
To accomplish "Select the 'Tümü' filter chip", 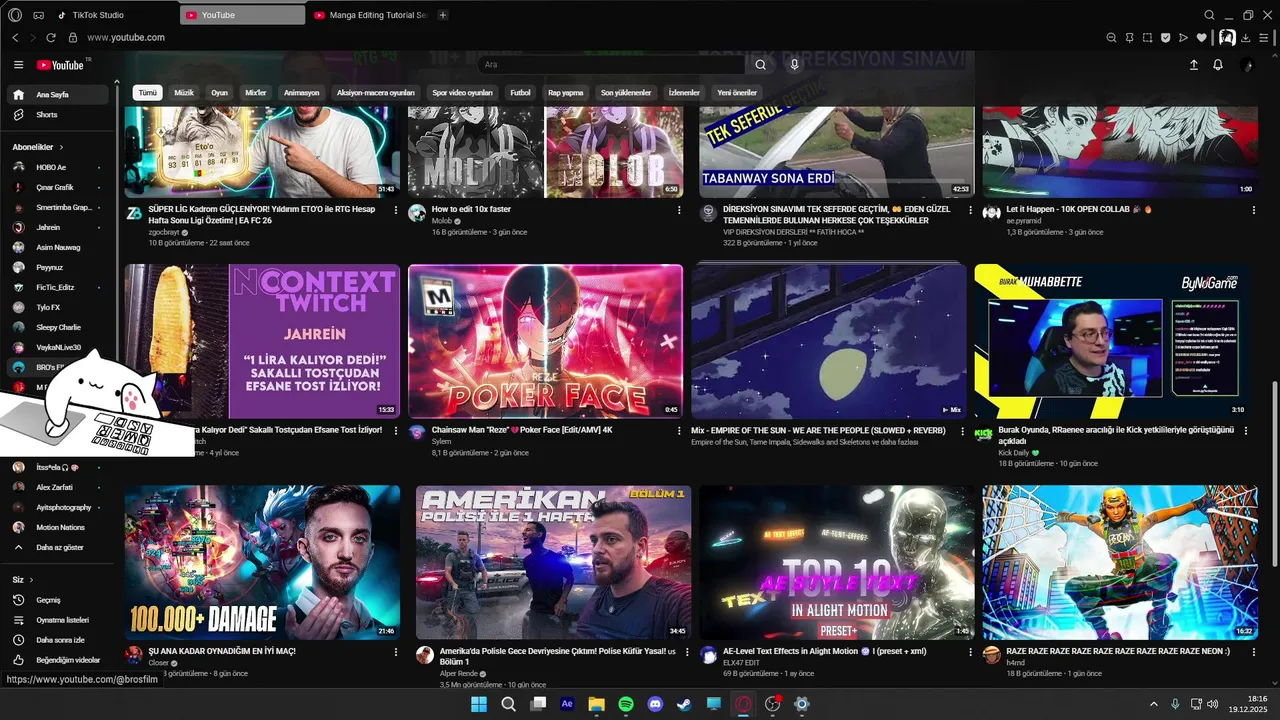I will tap(148, 92).
